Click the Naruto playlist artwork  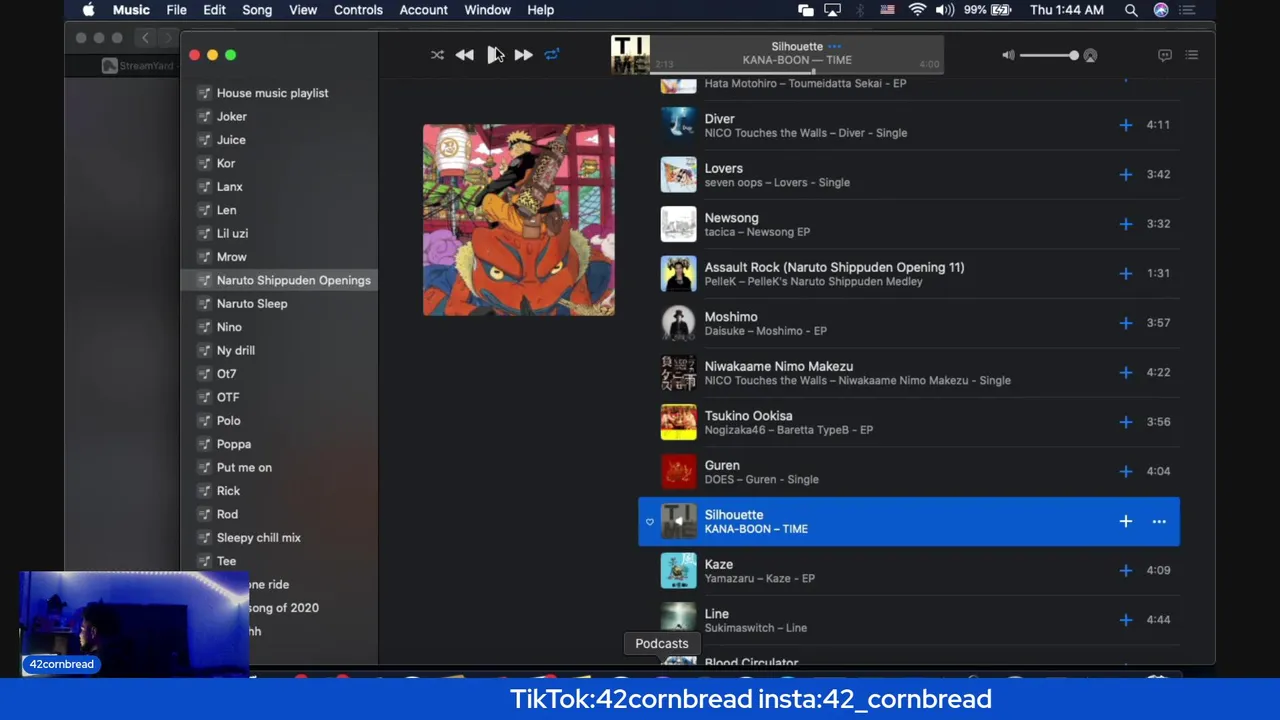click(x=519, y=220)
